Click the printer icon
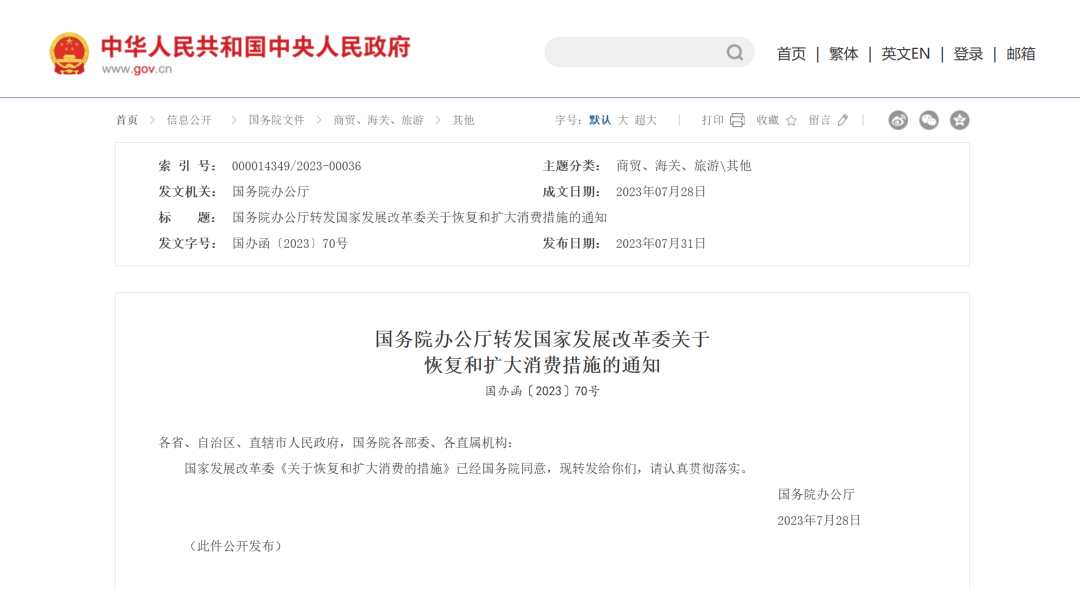Image resolution: width=1080 pixels, height=590 pixels. [737, 120]
